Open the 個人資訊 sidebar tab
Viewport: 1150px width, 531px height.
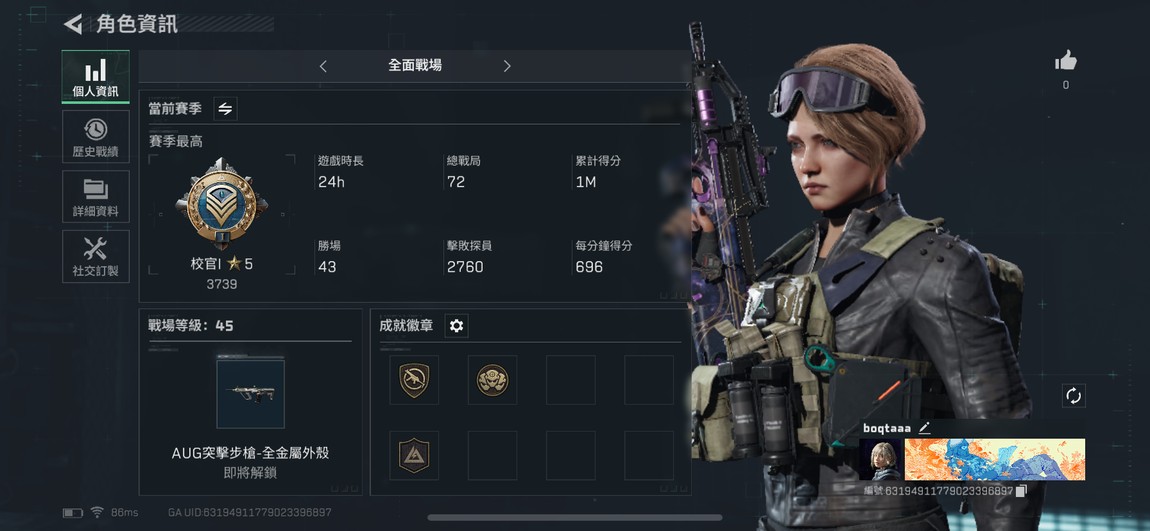[95, 77]
